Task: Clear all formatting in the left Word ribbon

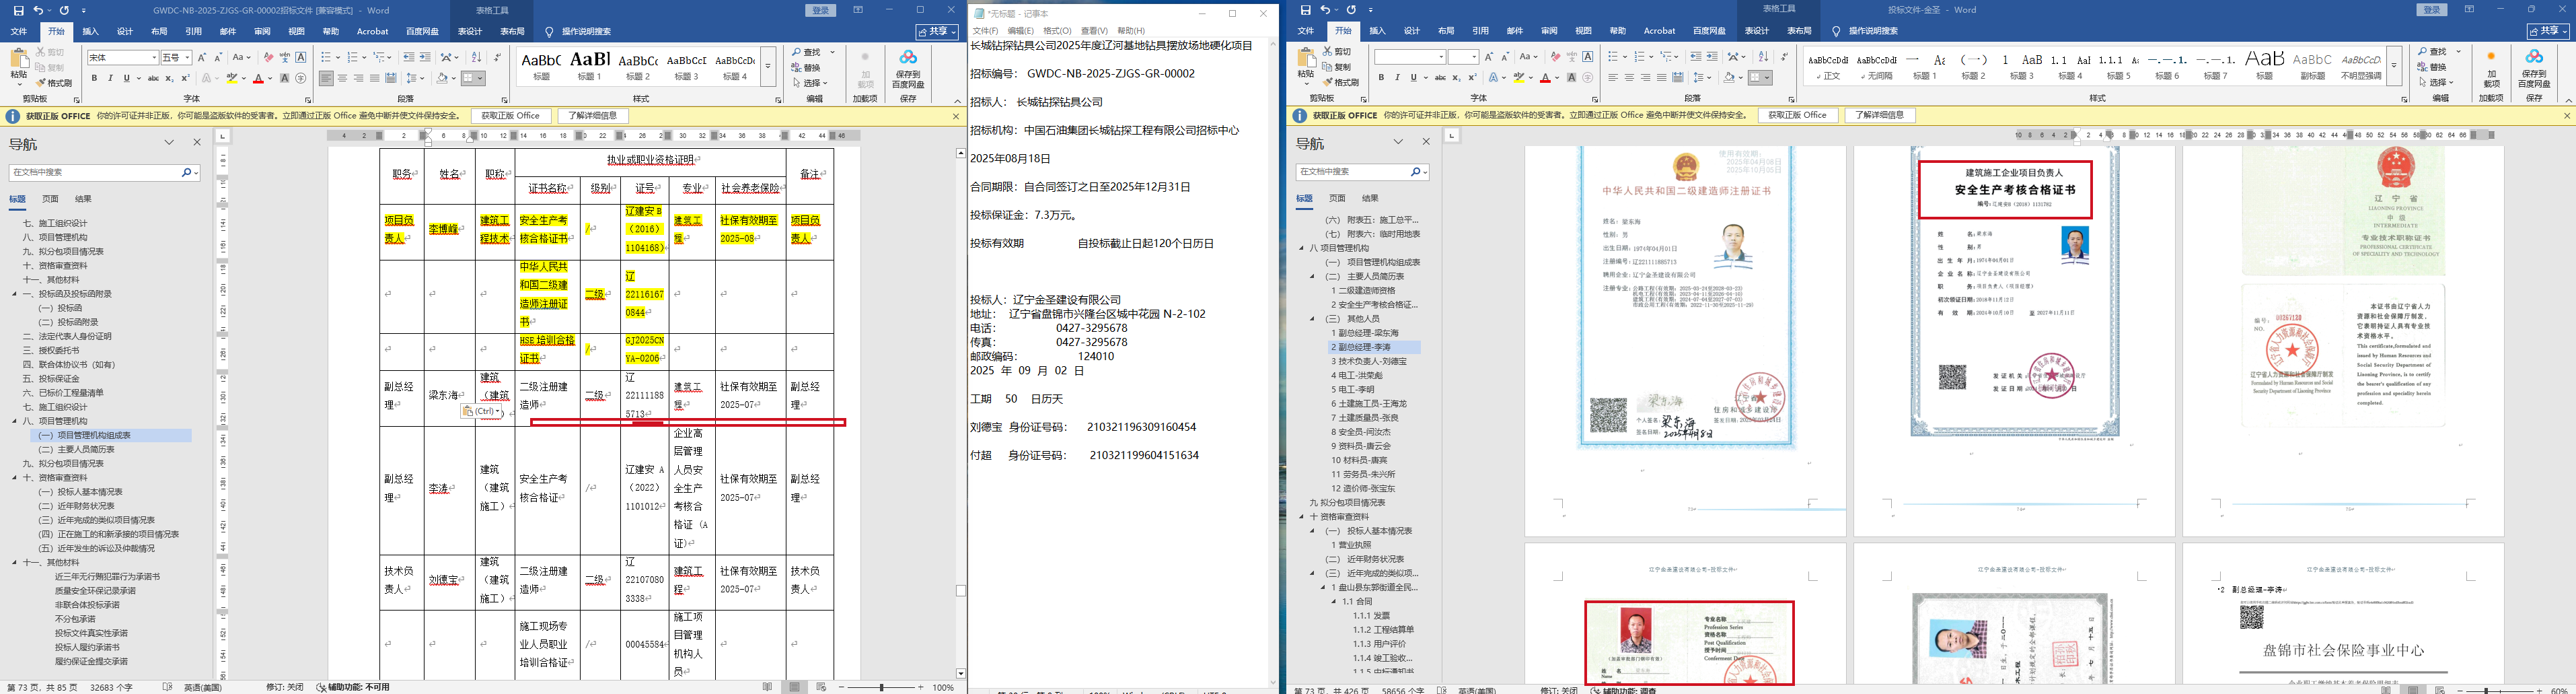Action: 268,57
